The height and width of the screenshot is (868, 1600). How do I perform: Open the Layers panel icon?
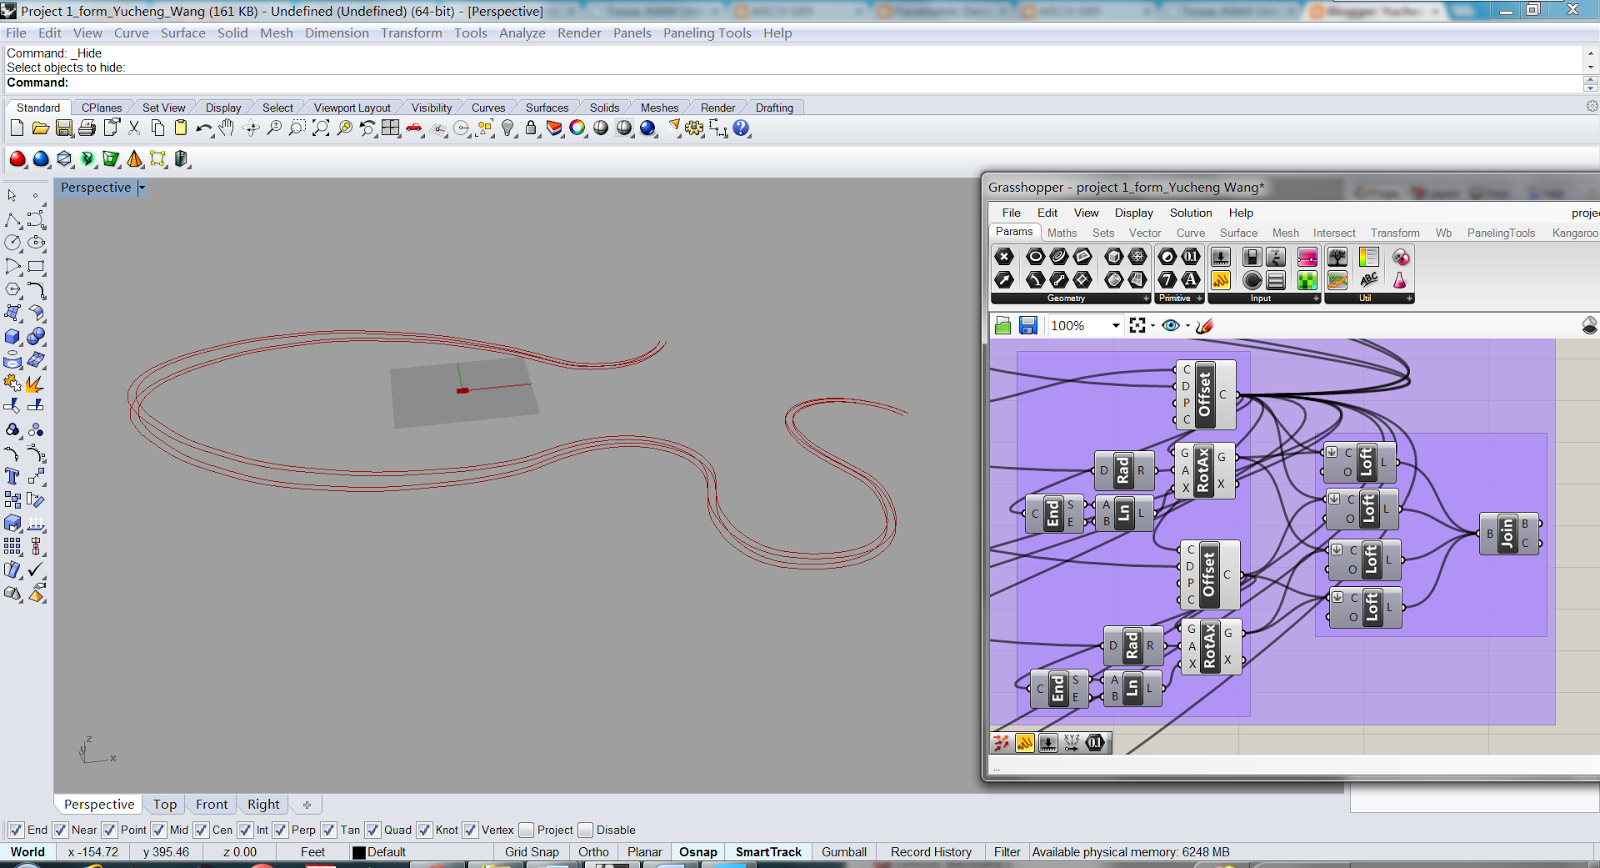(x=554, y=128)
